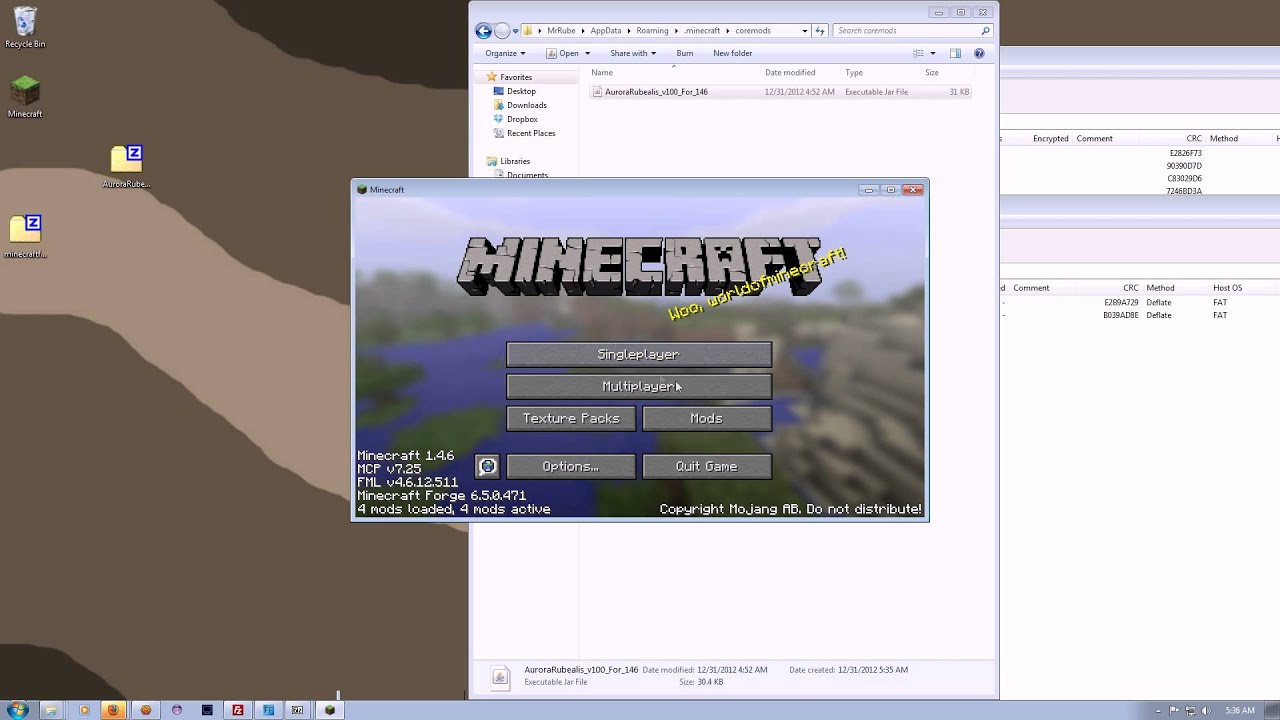
Task: Switch to Firefox in the taskbar
Action: (113, 710)
